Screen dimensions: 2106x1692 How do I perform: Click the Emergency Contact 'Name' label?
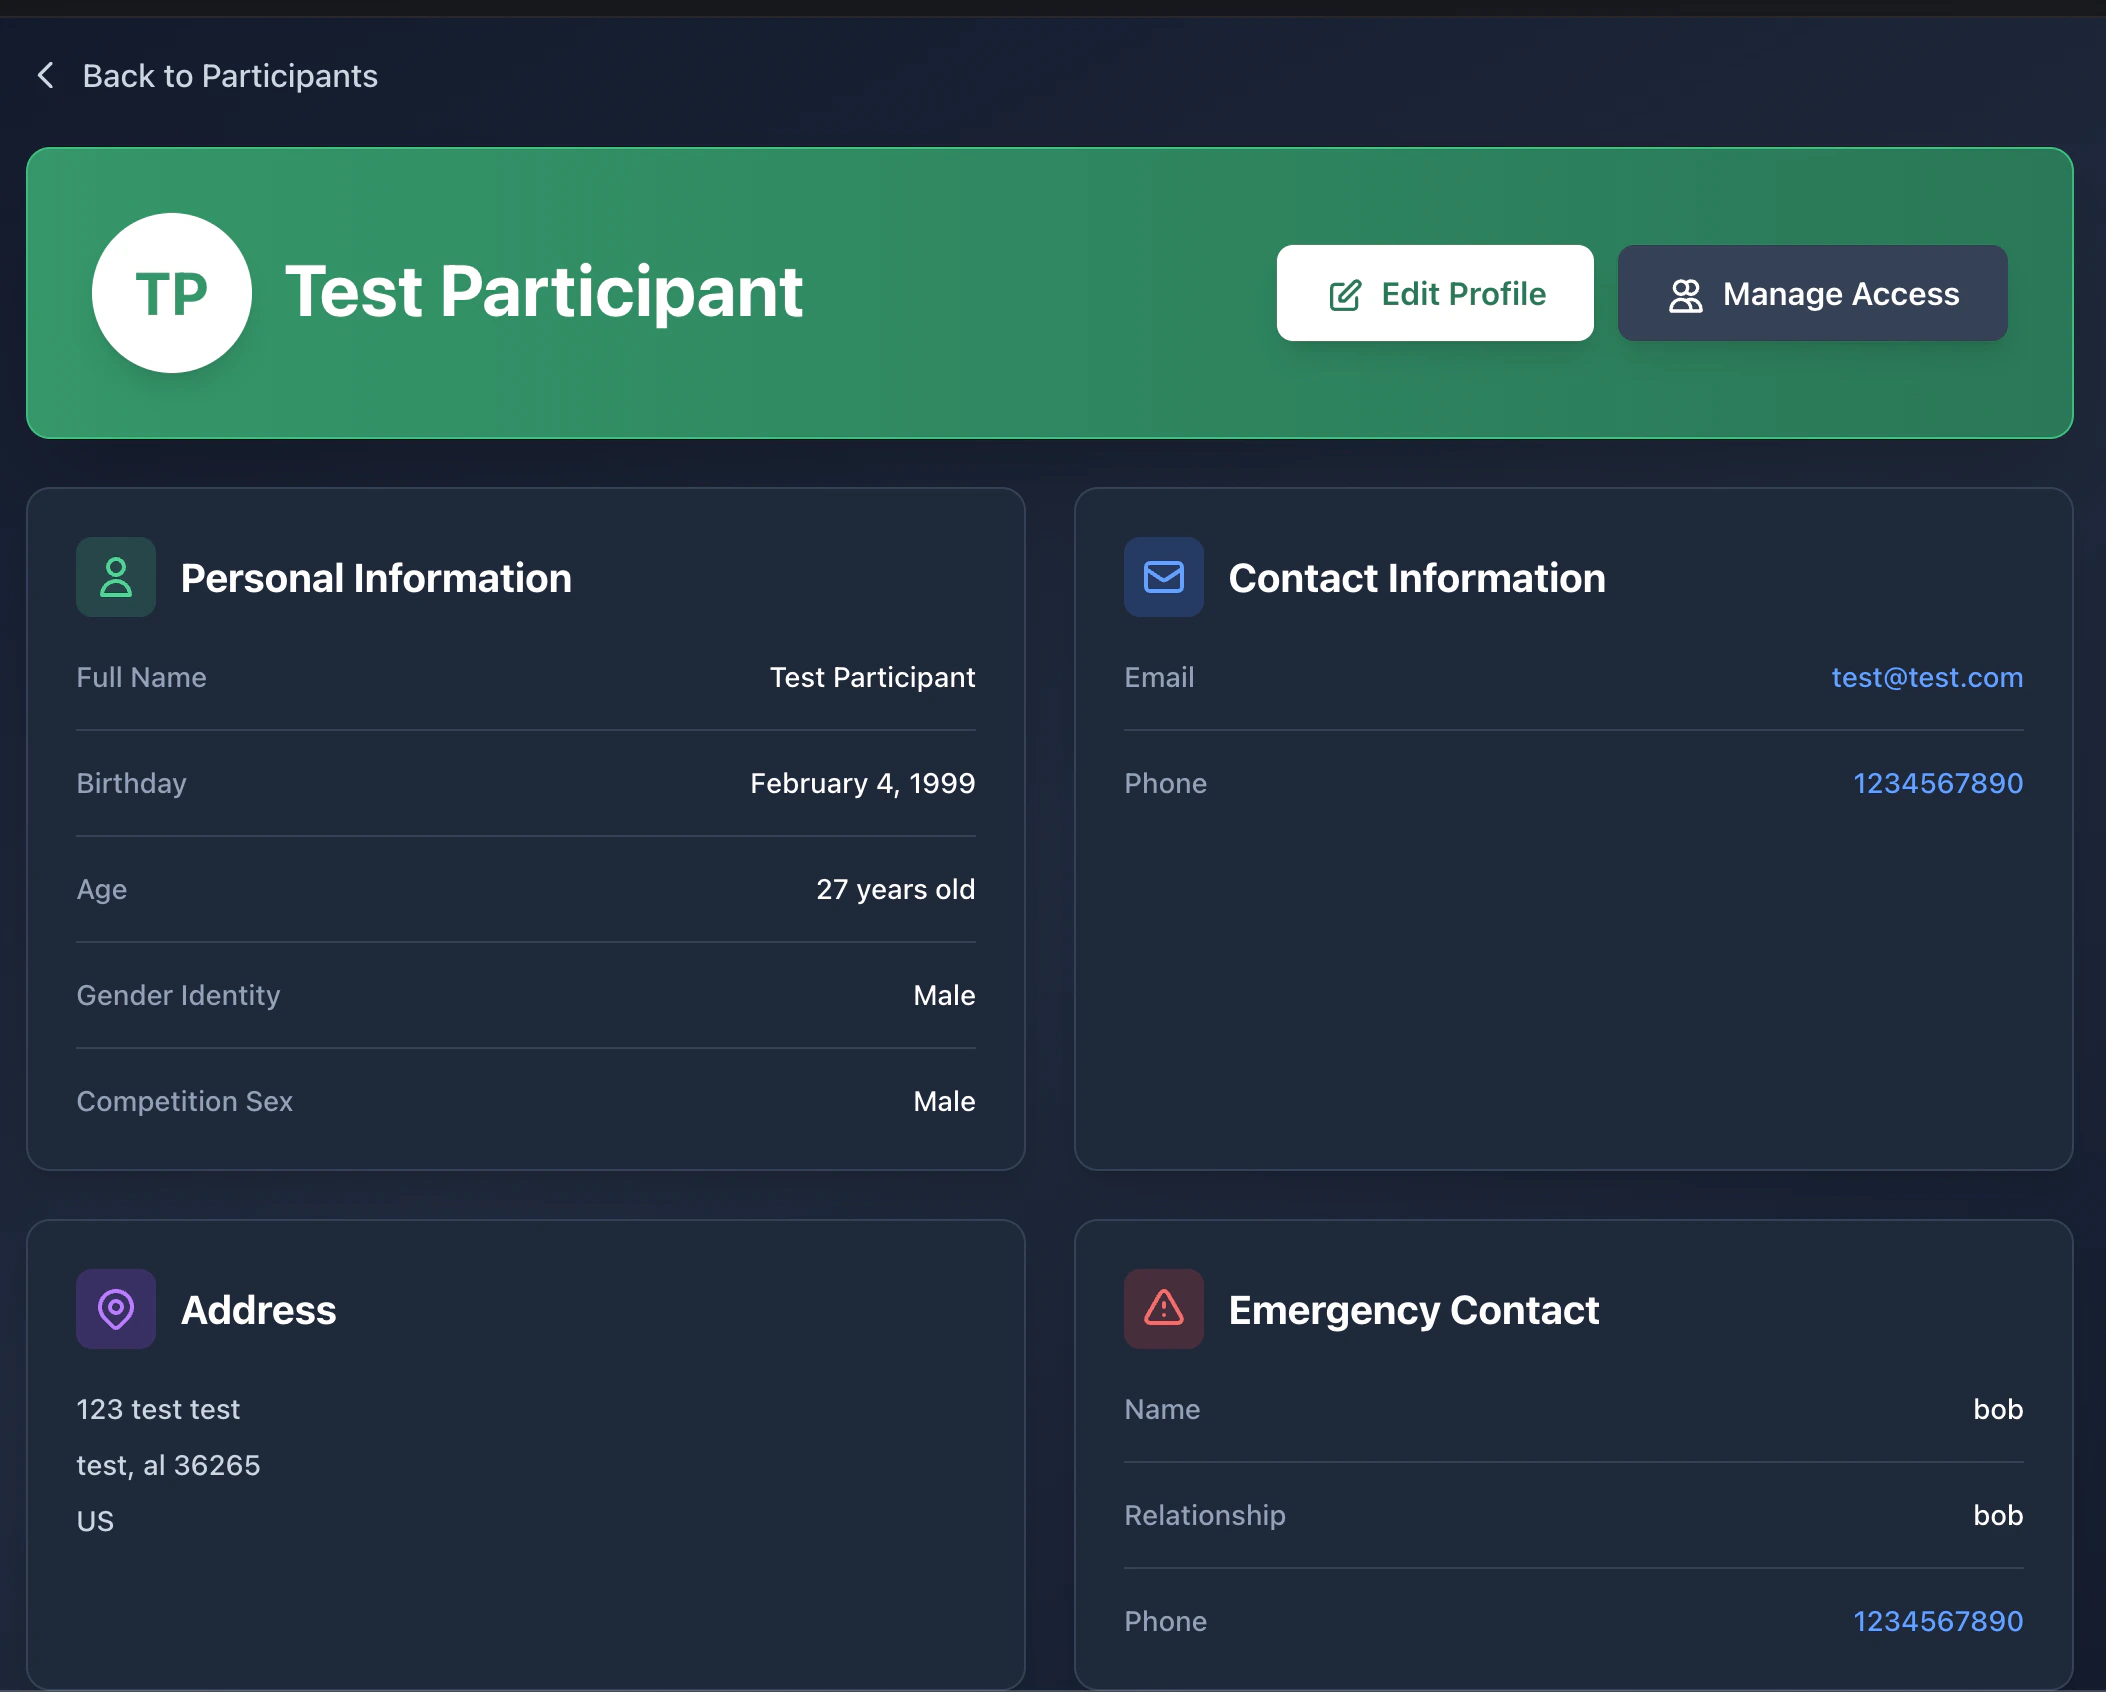point(1162,1409)
